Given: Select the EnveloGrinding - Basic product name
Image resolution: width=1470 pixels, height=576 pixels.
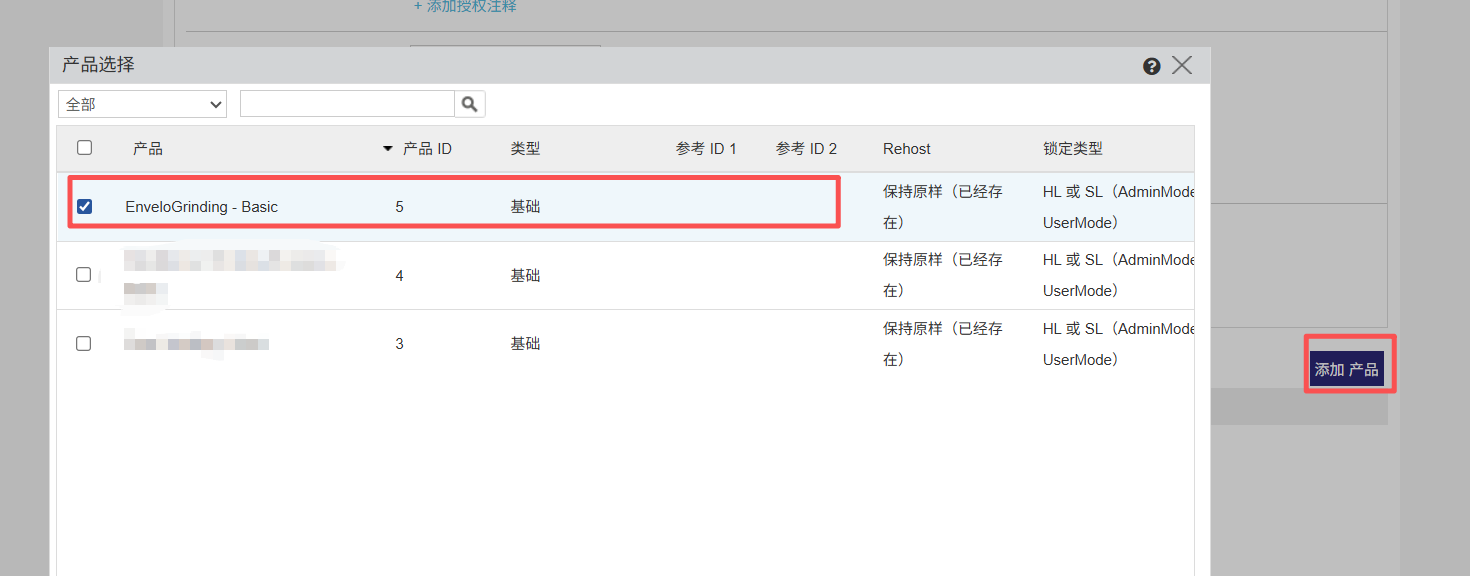Looking at the screenshot, I should (x=201, y=207).
